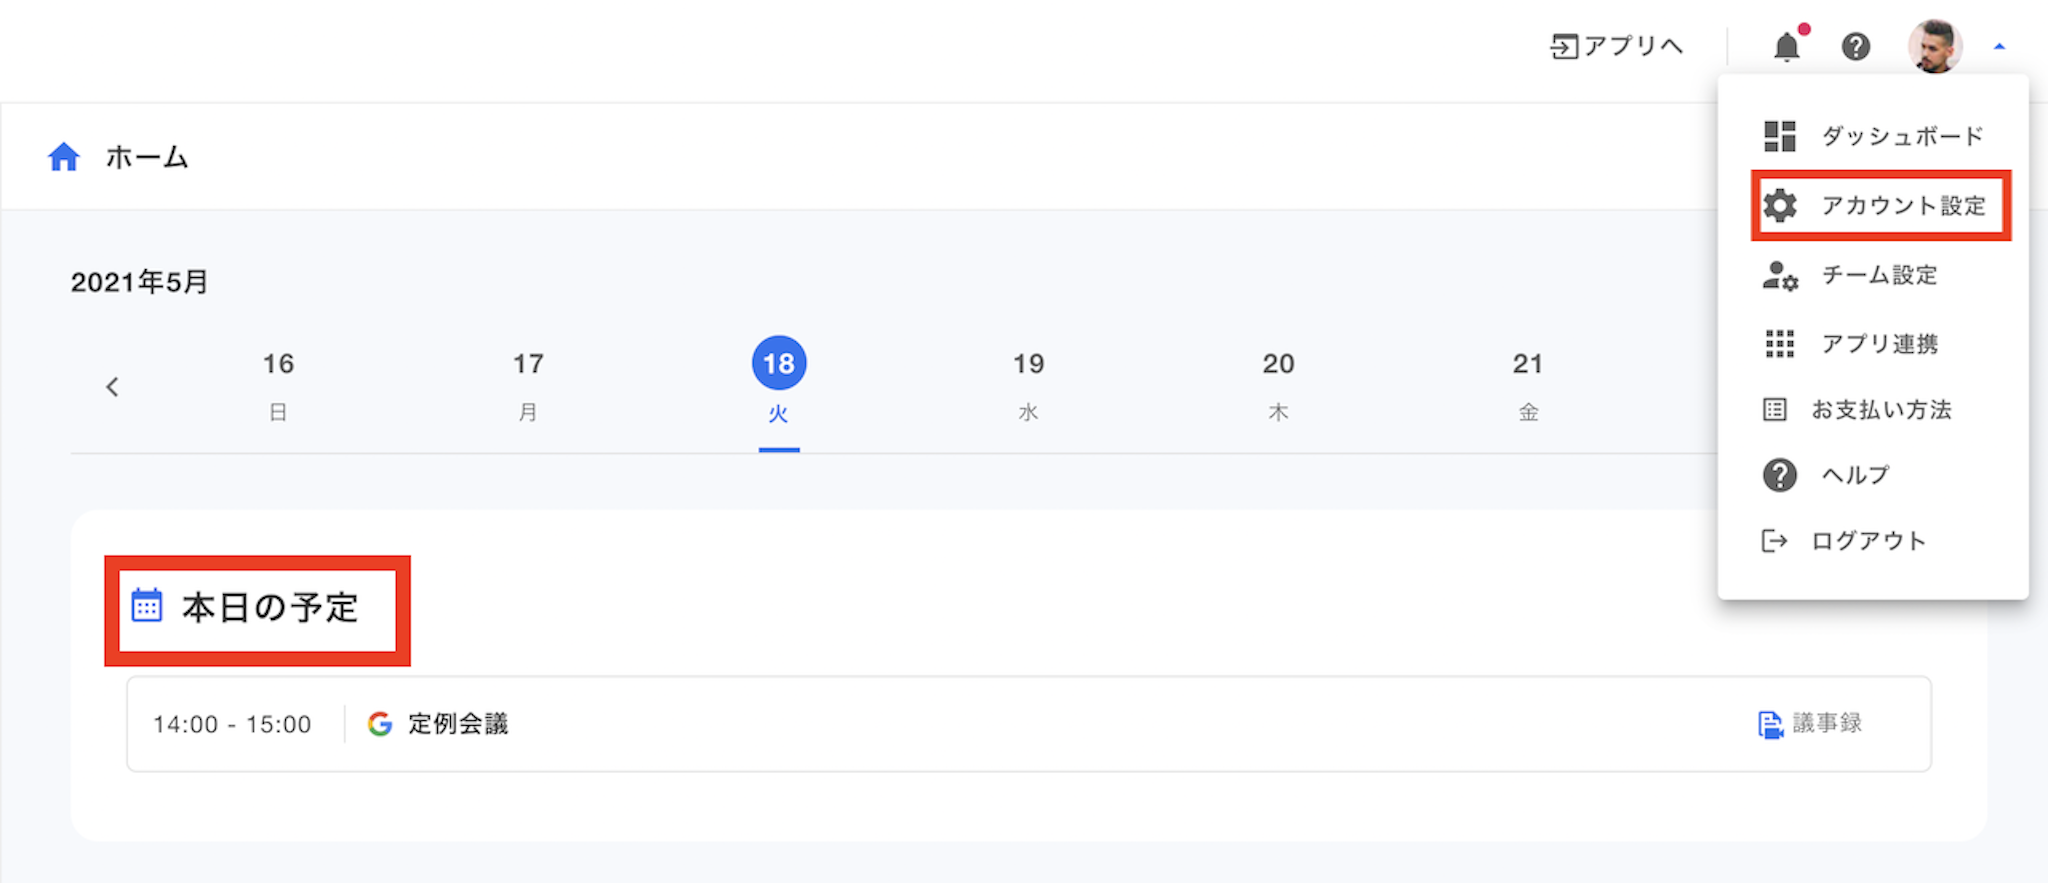2048x883 pixels.
Task: Click the calendar icon beside 本日の予定
Action: 147,606
